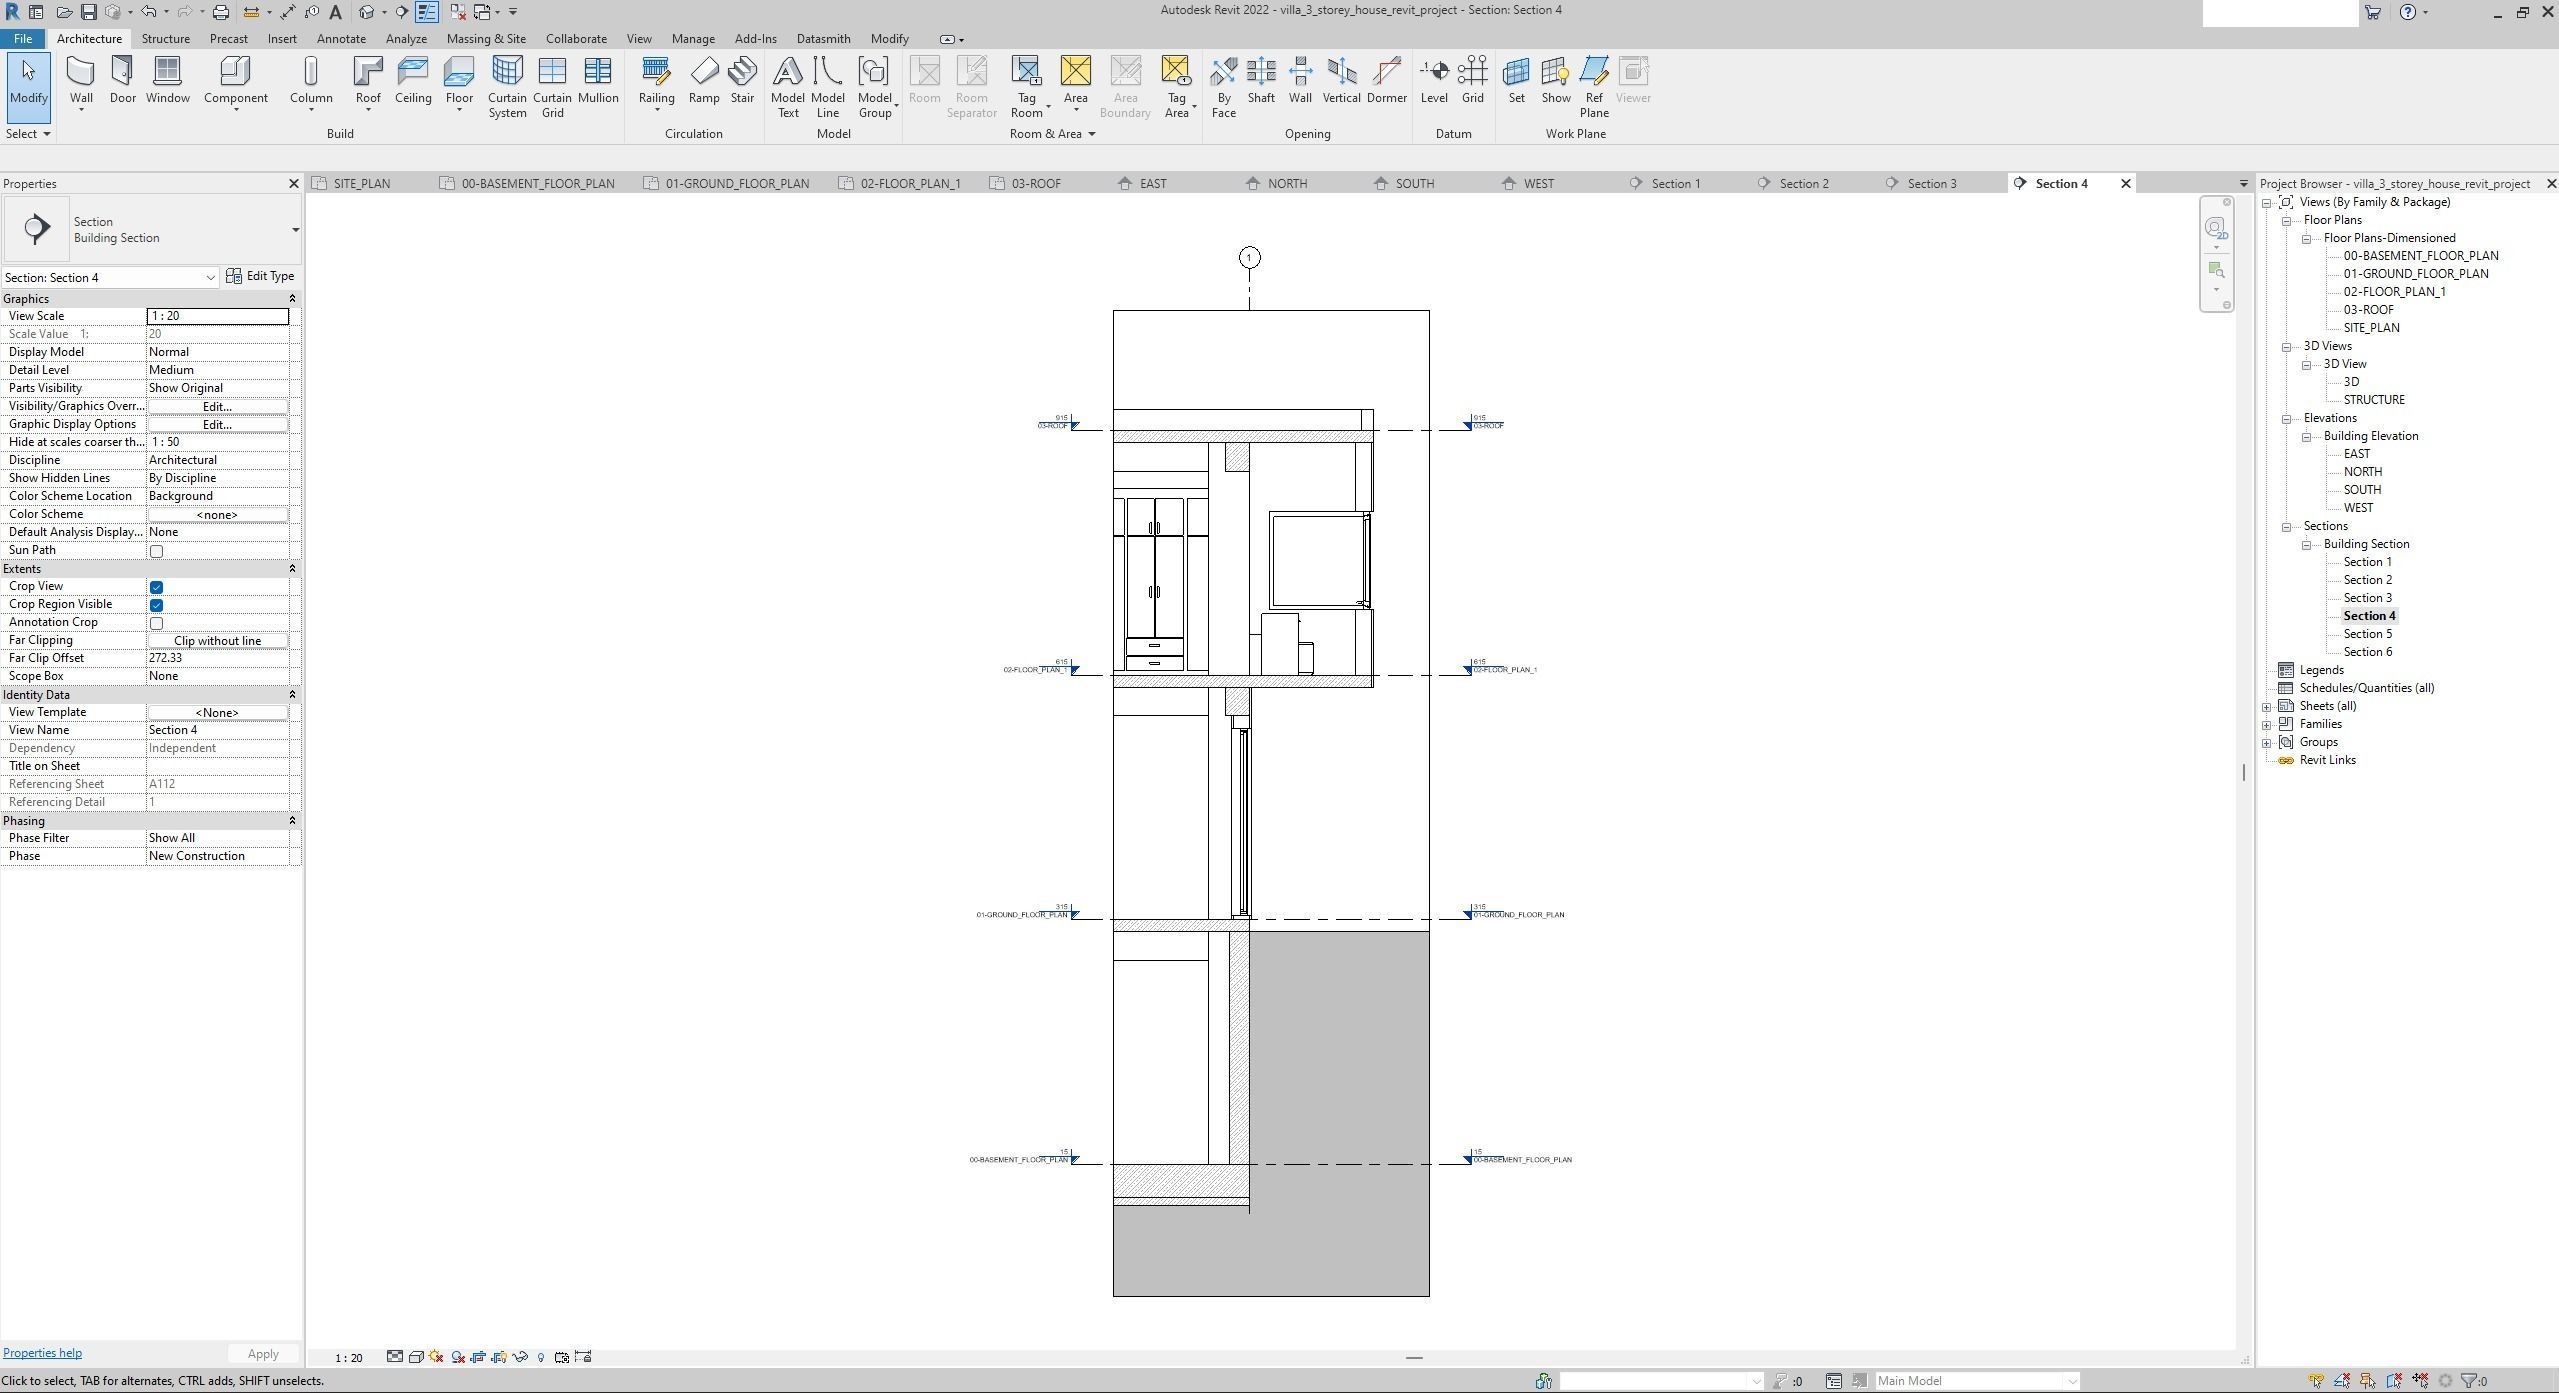Image resolution: width=2559 pixels, height=1393 pixels.
Task: Uncheck the Crop Region Visible checkbox
Action: click(x=156, y=605)
